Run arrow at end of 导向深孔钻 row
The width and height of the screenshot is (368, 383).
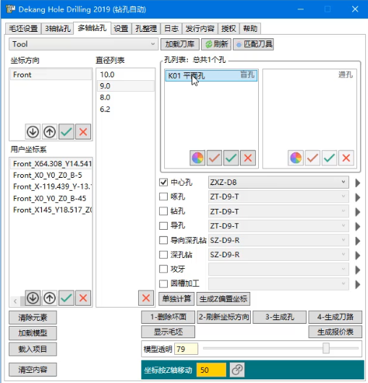point(358,241)
